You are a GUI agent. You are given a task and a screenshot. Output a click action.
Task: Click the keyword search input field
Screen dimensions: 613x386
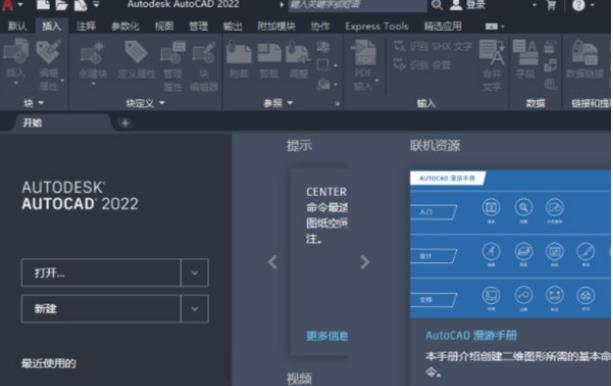[357, 5]
